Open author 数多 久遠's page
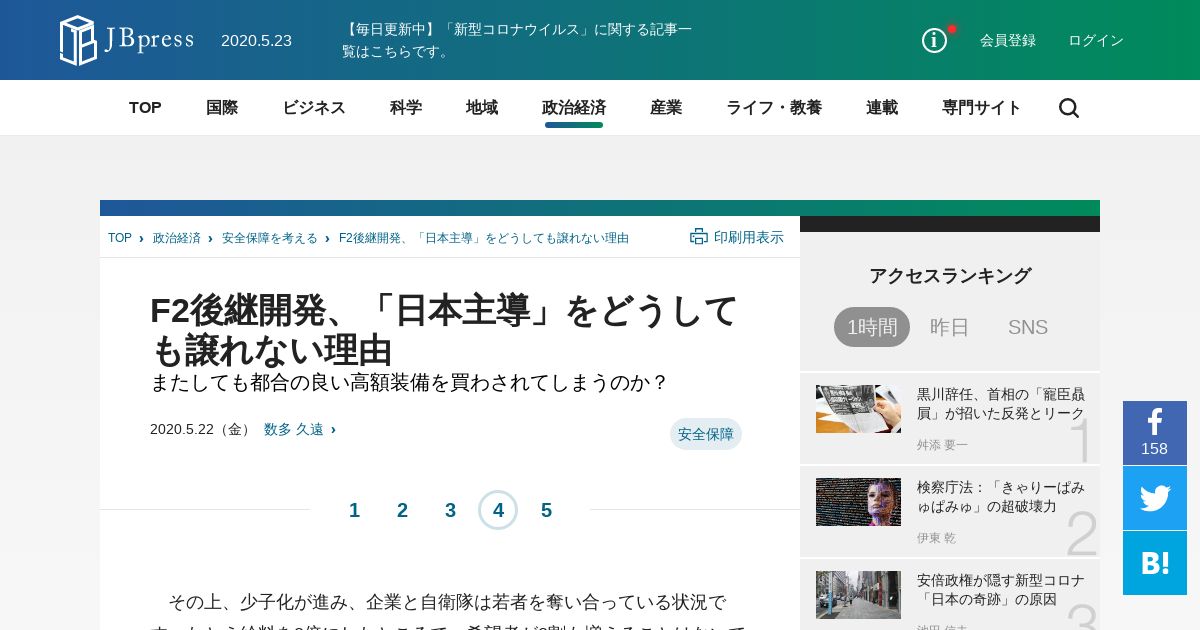Viewport: 1200px width, 630px height. (294, 429)
